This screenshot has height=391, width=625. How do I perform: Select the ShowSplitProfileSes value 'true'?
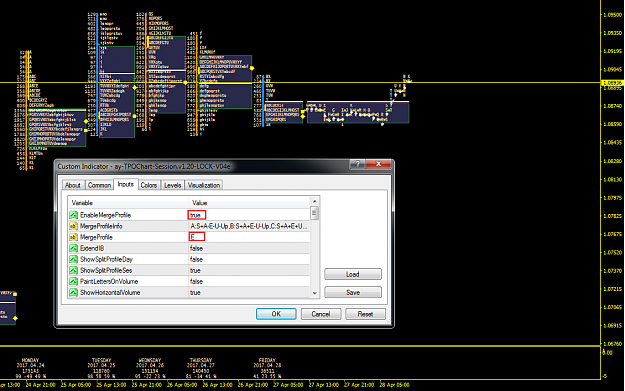click(x=195, y=271)
